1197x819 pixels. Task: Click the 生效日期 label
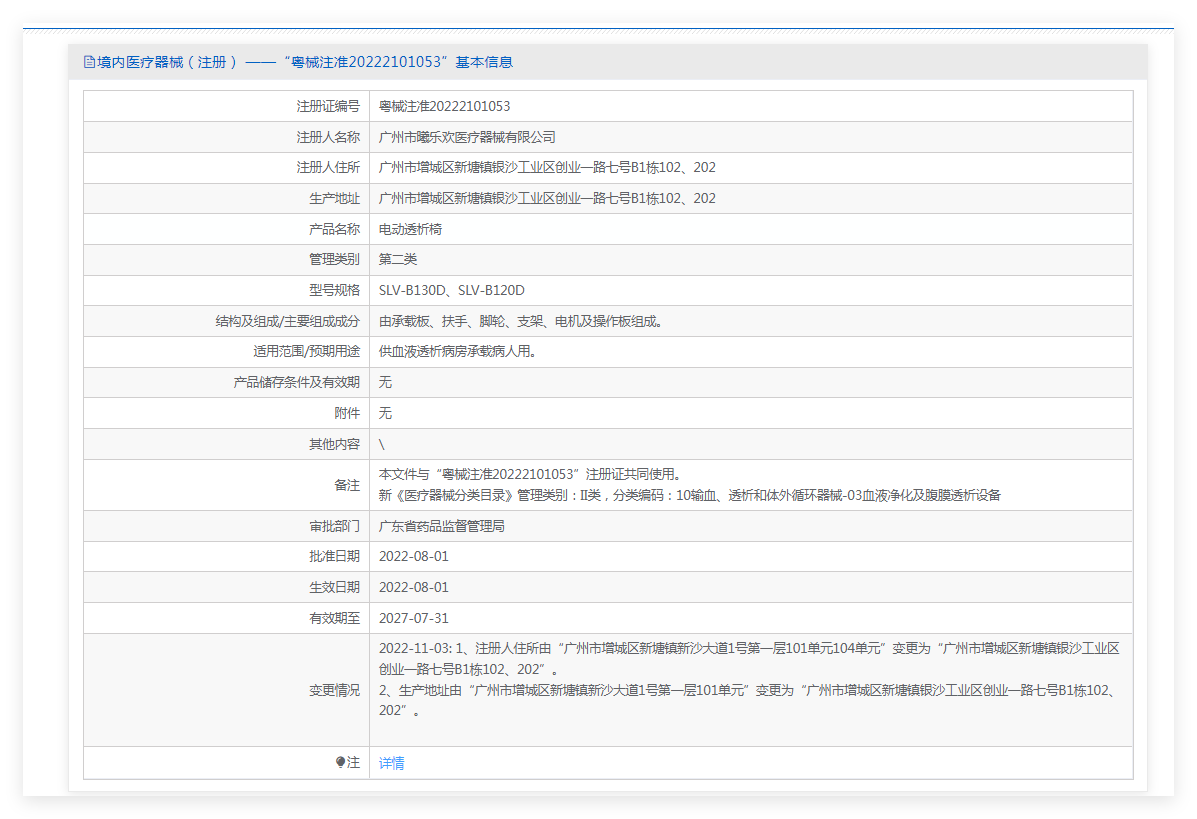tap(334, 588)
